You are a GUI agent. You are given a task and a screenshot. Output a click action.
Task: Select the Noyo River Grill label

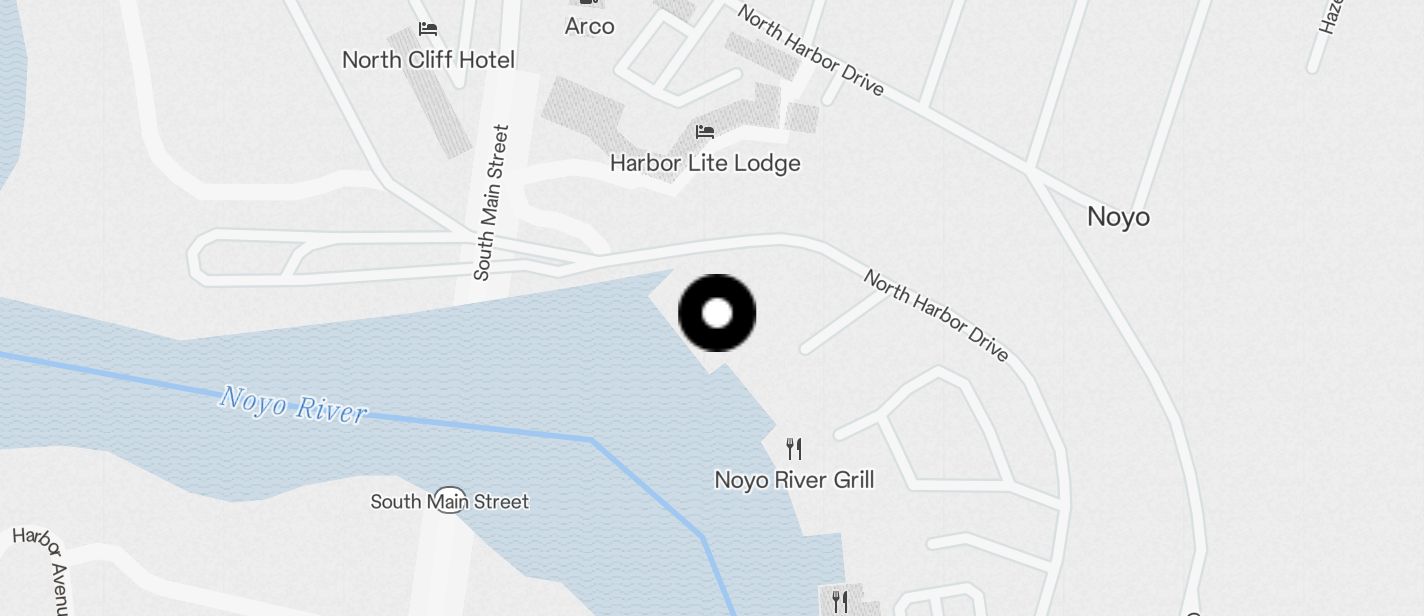[x=794, y=480]
